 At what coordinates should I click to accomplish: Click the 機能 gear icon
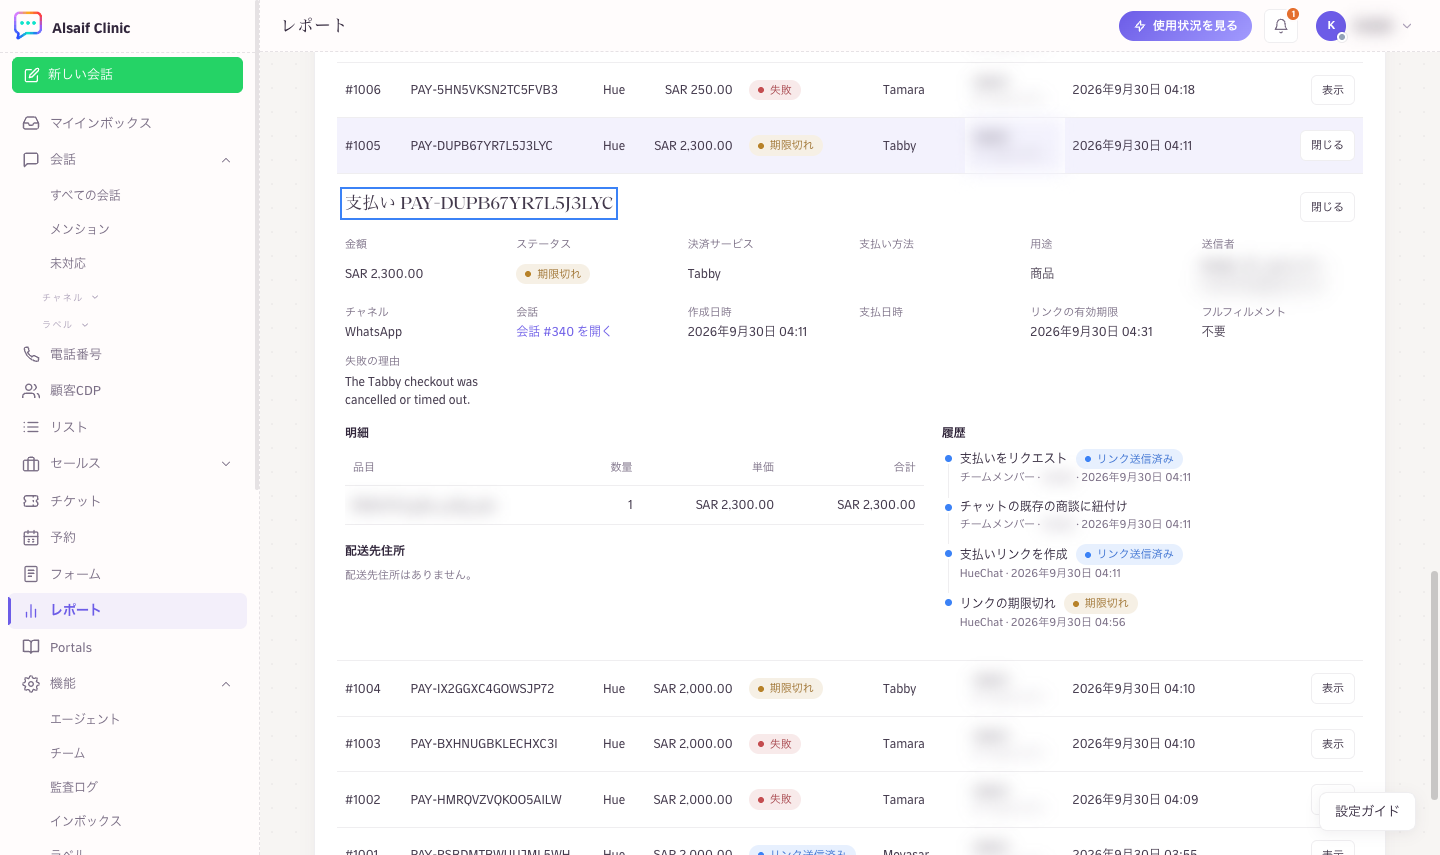31,684
